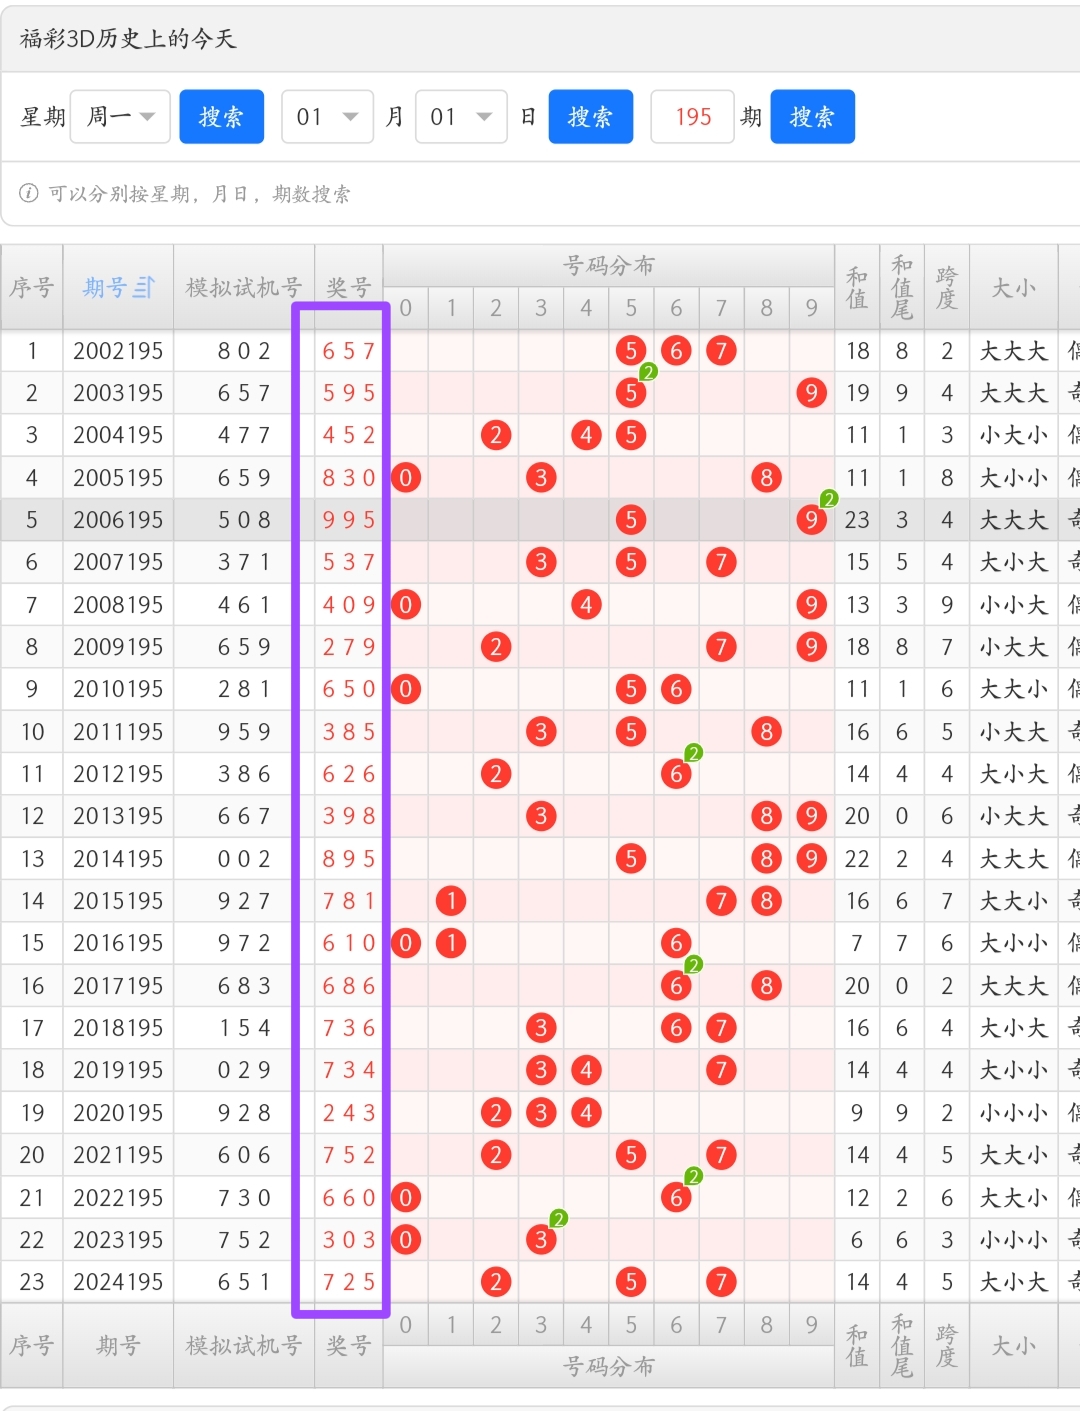Click 搜索 button after the 期 label

coord(812,117)
